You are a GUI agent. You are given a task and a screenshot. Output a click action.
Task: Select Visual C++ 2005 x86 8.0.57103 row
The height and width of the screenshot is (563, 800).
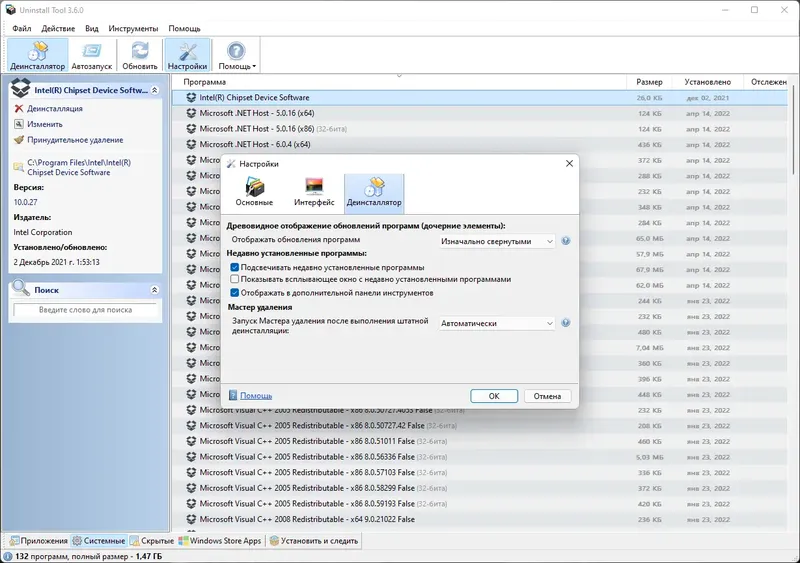pyautogui.click(x=480, y=472)
